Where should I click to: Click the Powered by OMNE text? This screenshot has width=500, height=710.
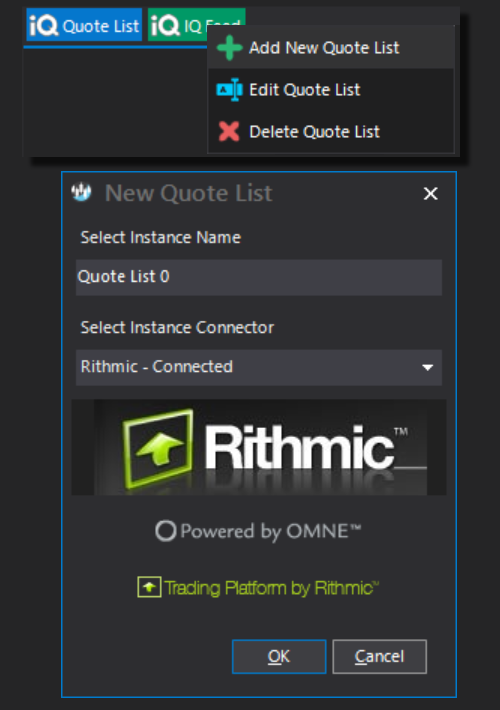(270, 531)
